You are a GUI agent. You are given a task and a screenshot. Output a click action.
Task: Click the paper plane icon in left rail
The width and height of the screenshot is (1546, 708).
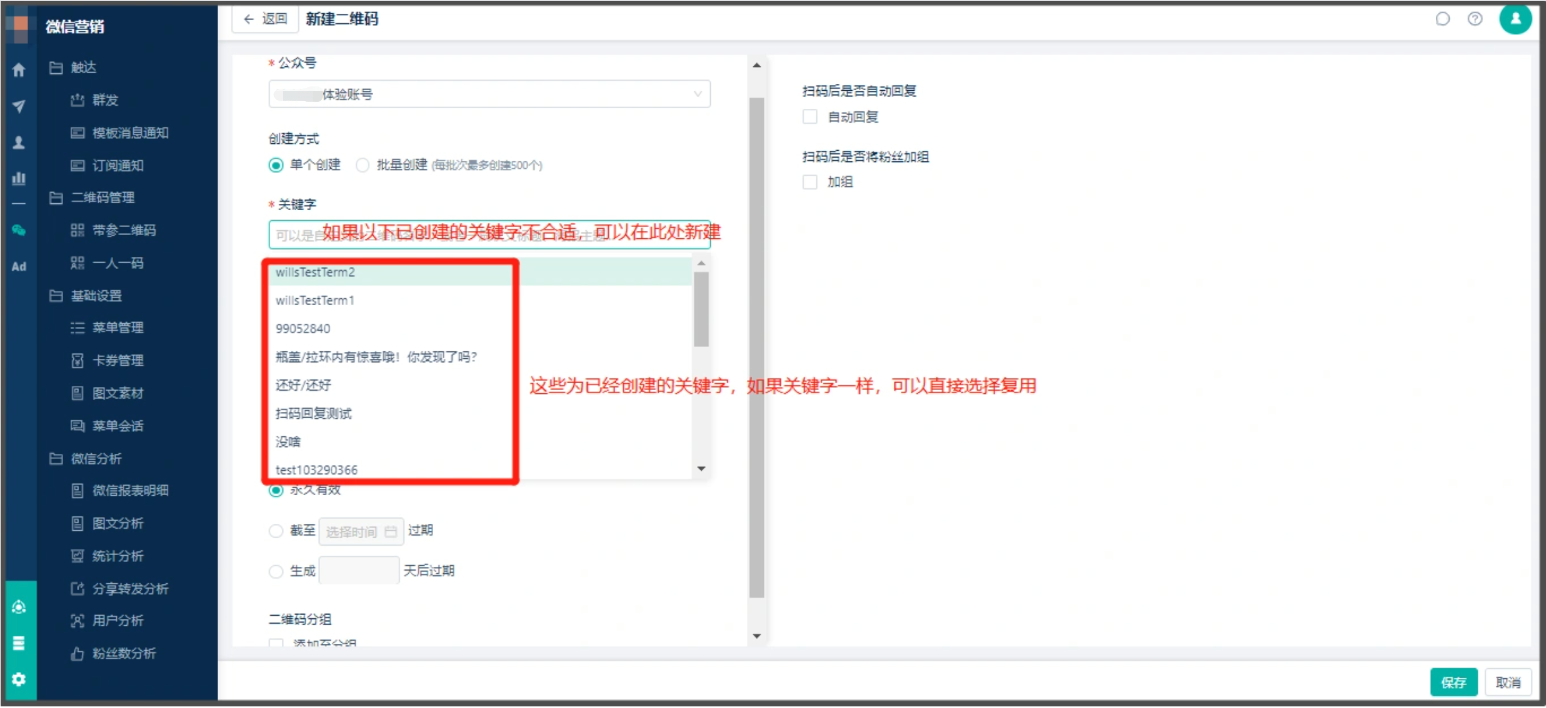(18, 107)
